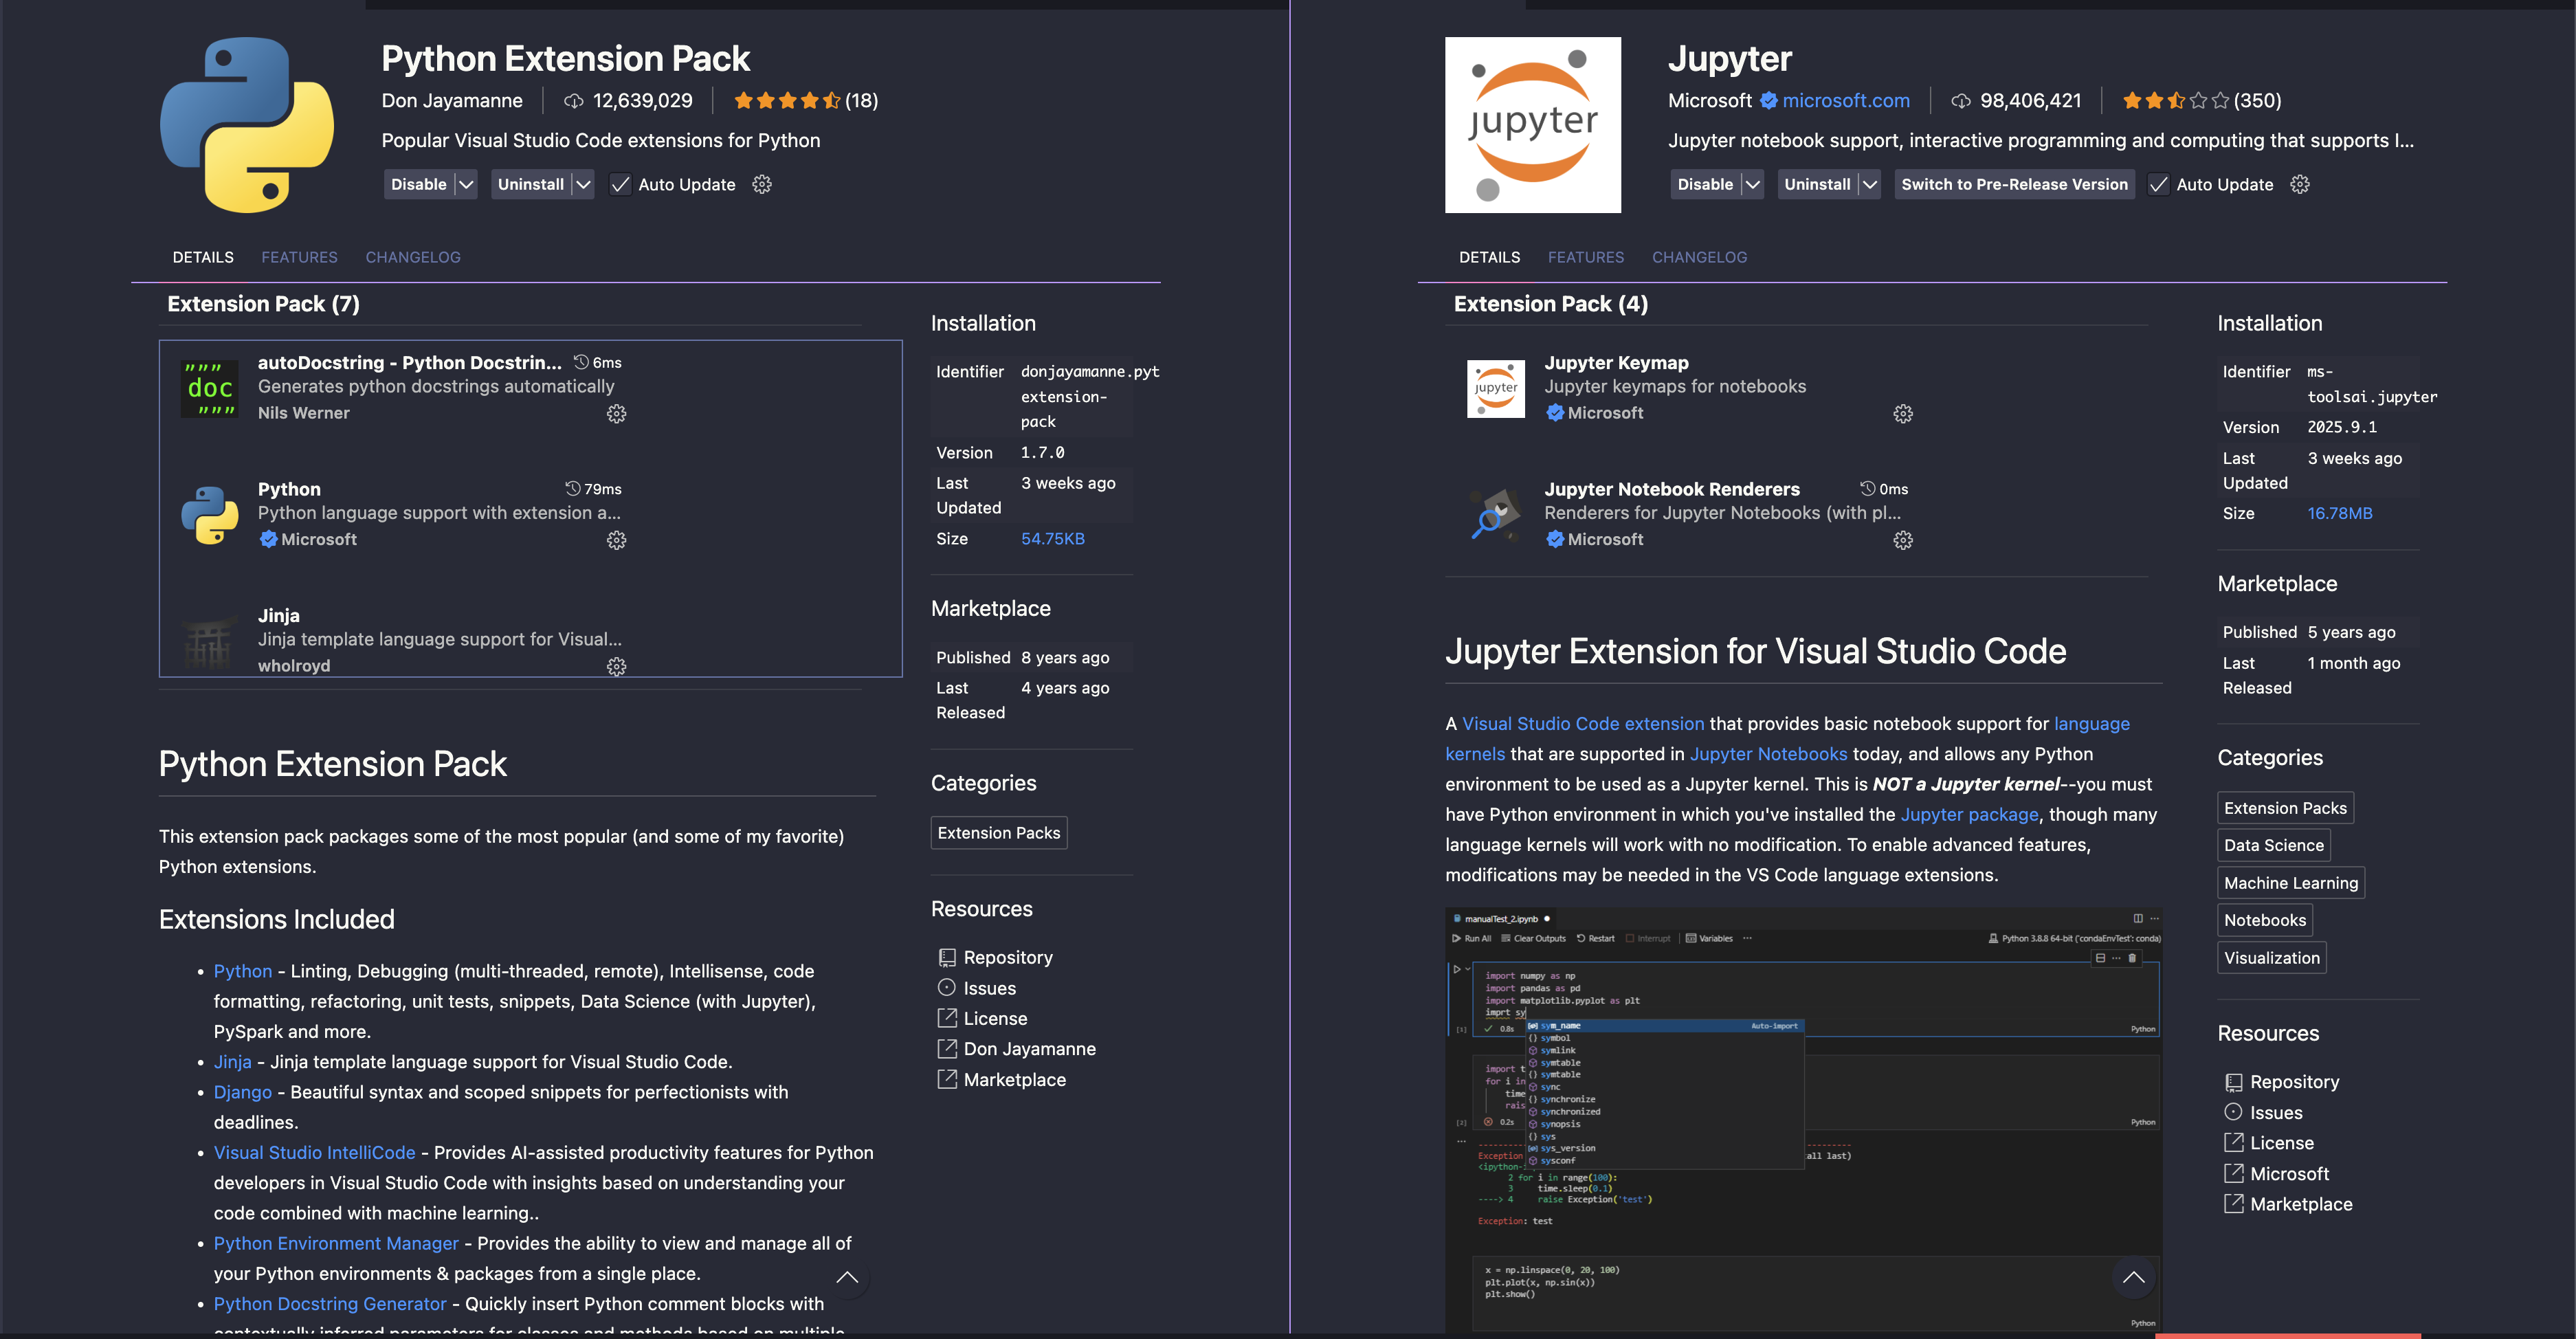Expand the Disable dropdown arrow for Python Extension Pack
The height and width of the screenshot is (1339, 2576).
pyautogui.click(x=466, y=184)
